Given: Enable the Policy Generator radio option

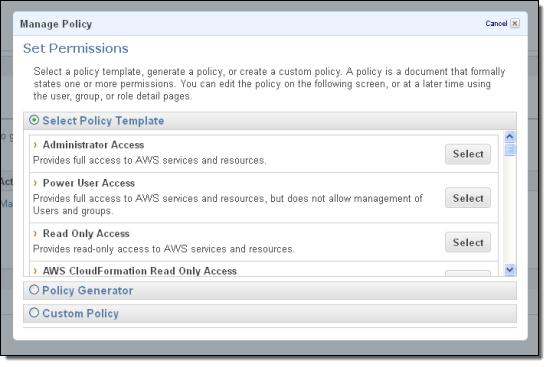Looking at the screenshot, I should [34, 290].
